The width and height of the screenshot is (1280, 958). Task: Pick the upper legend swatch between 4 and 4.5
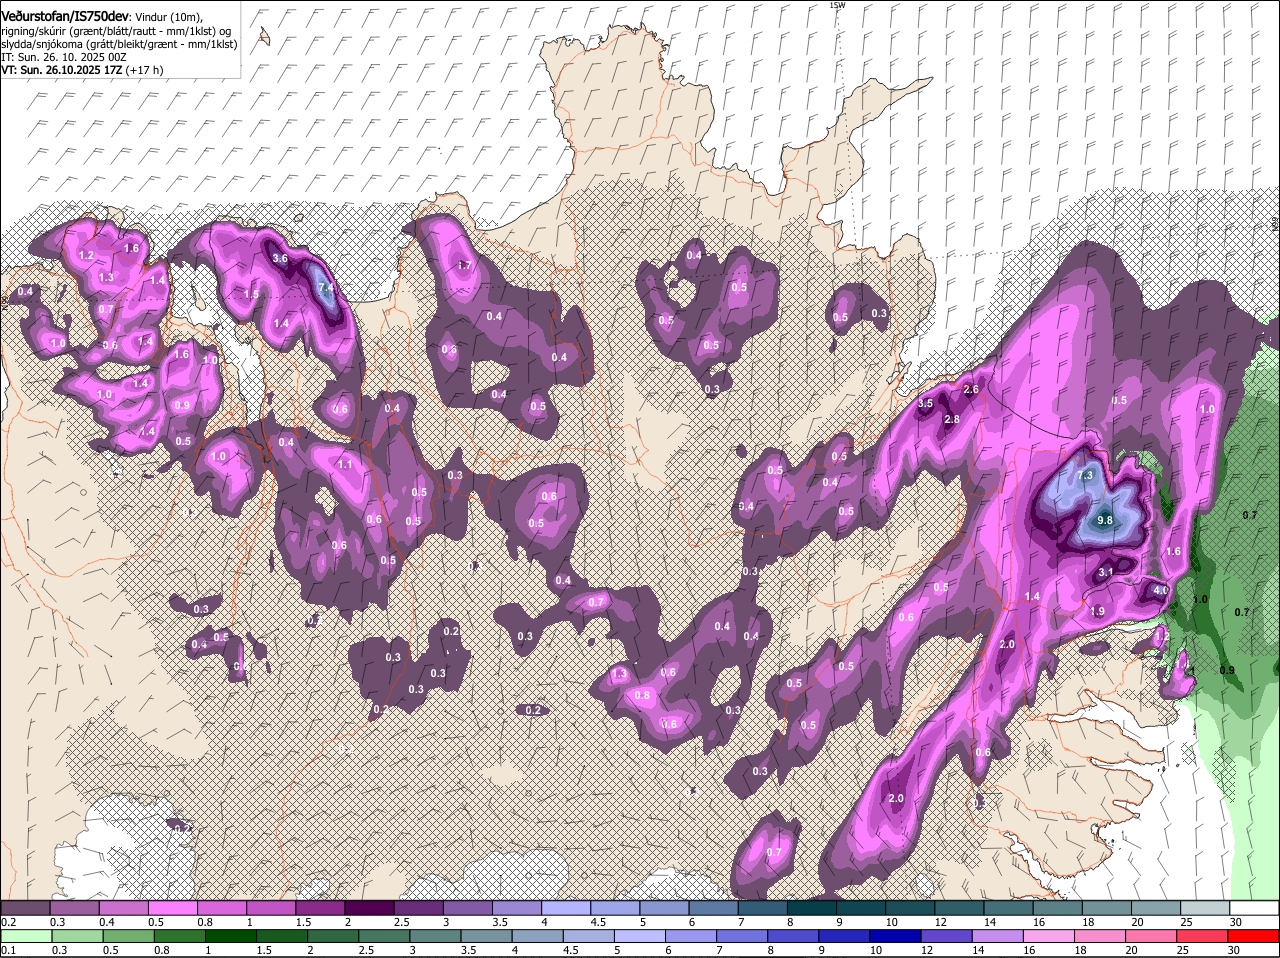567,907
